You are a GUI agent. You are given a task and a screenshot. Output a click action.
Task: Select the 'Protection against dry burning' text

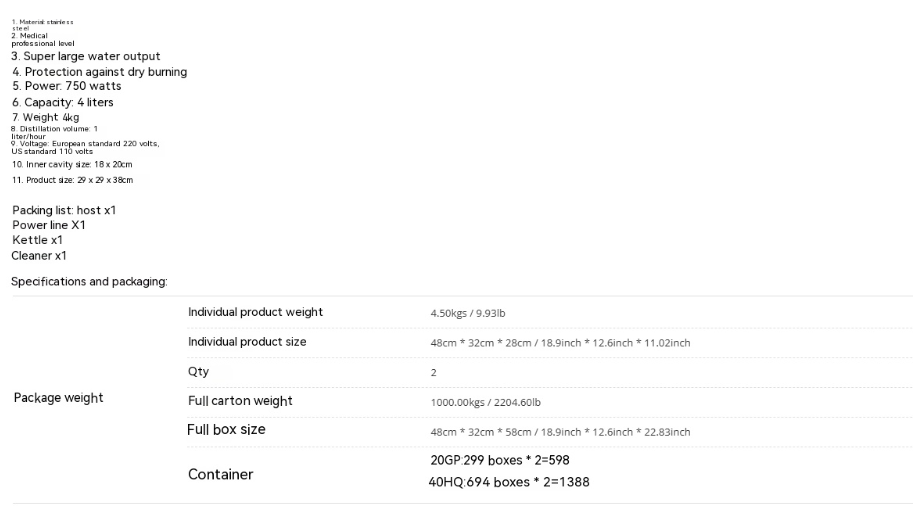(x=100, y=72)
